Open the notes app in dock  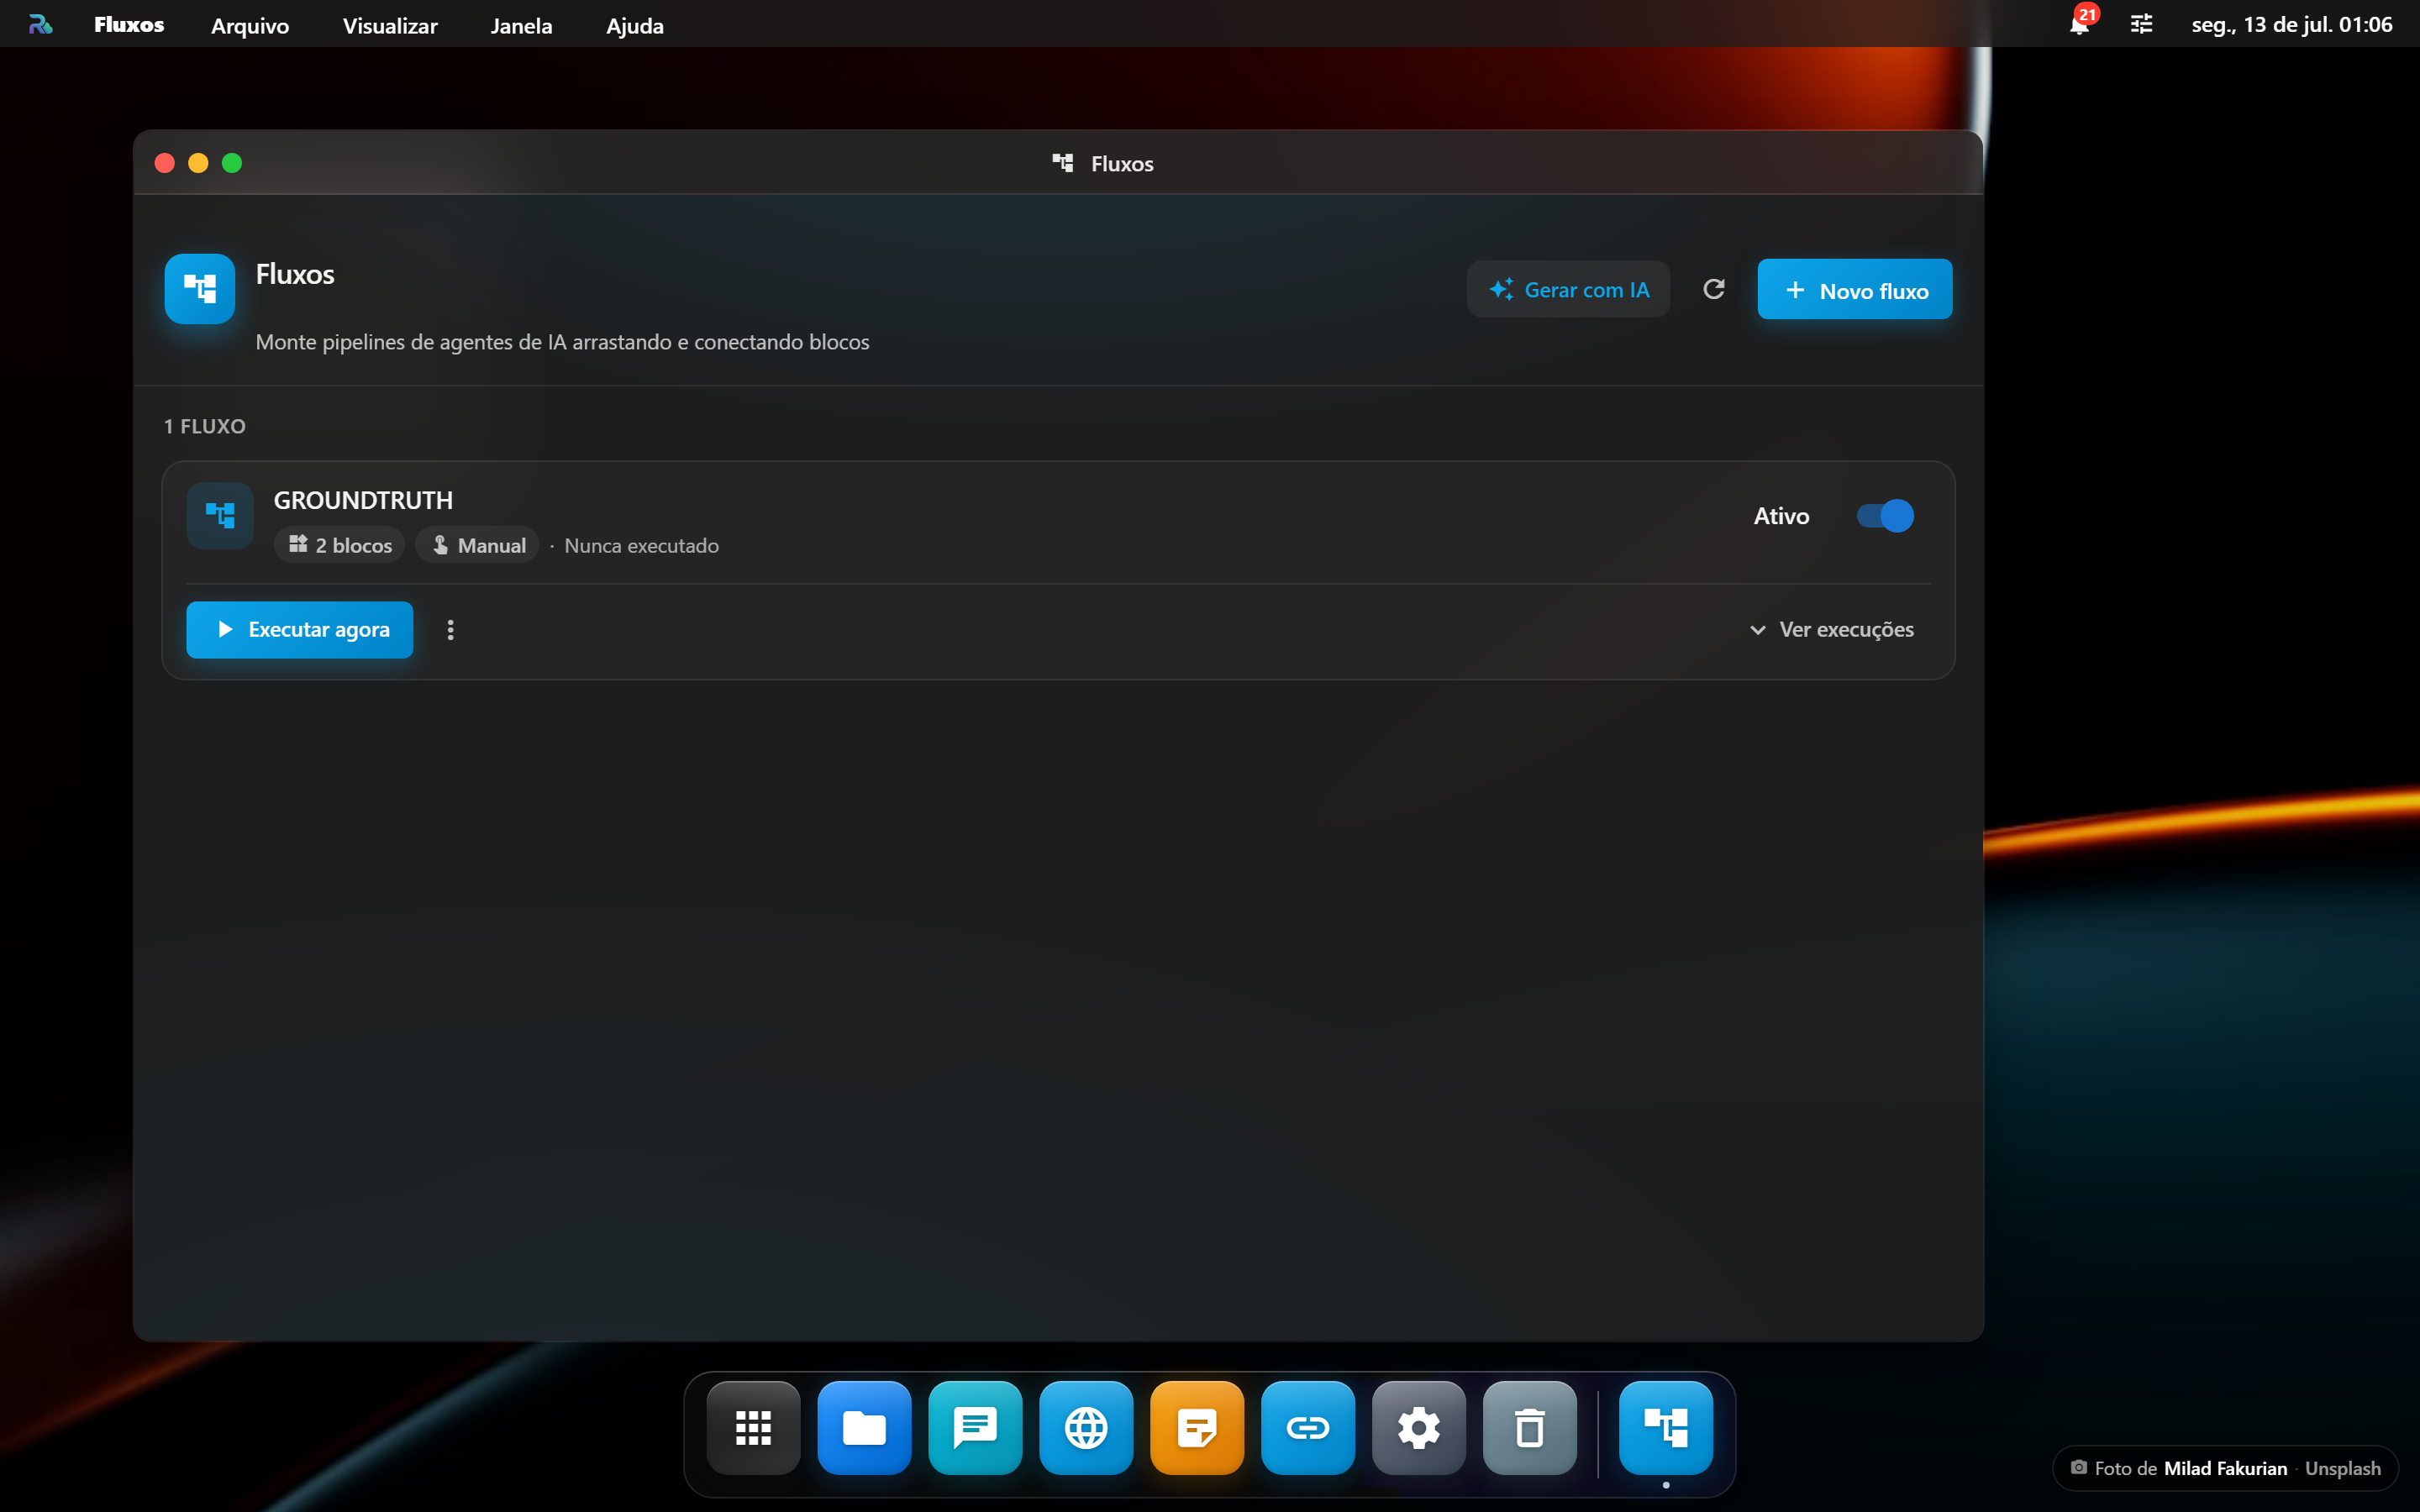point(1197,1428)
